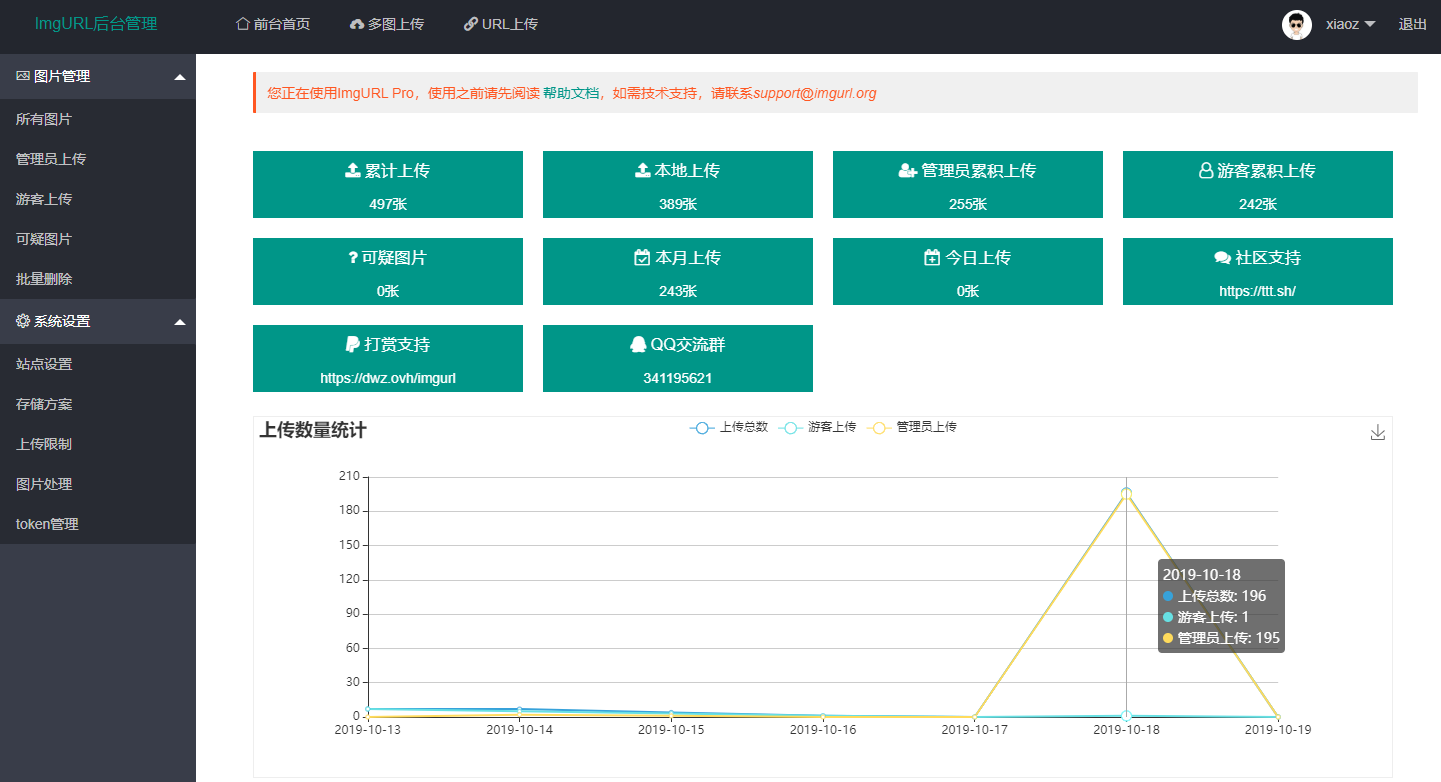Click the cloud upload icon for 多图上传
Viewport: 1441px width, 782px height.
click(357, 25)
